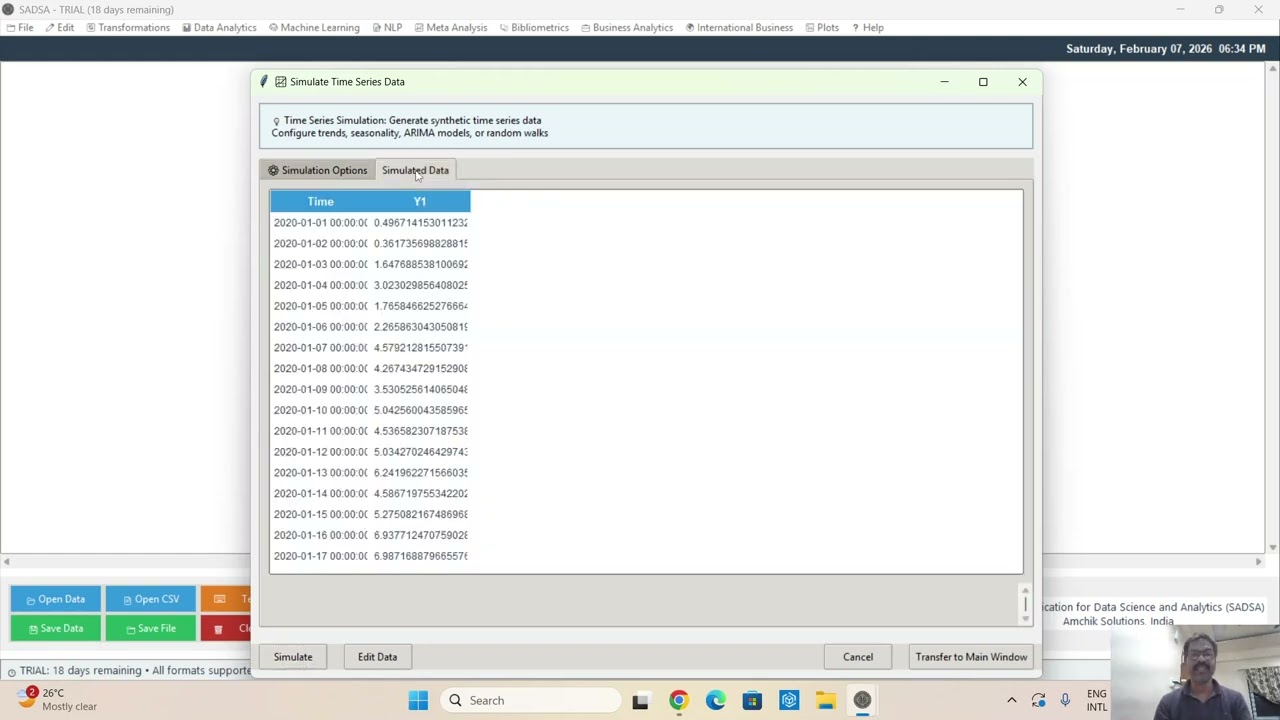The height and width of the screenshot is (720, 1280).
Task: Click the feather icon in dialog title
Action: click(264, 82)
